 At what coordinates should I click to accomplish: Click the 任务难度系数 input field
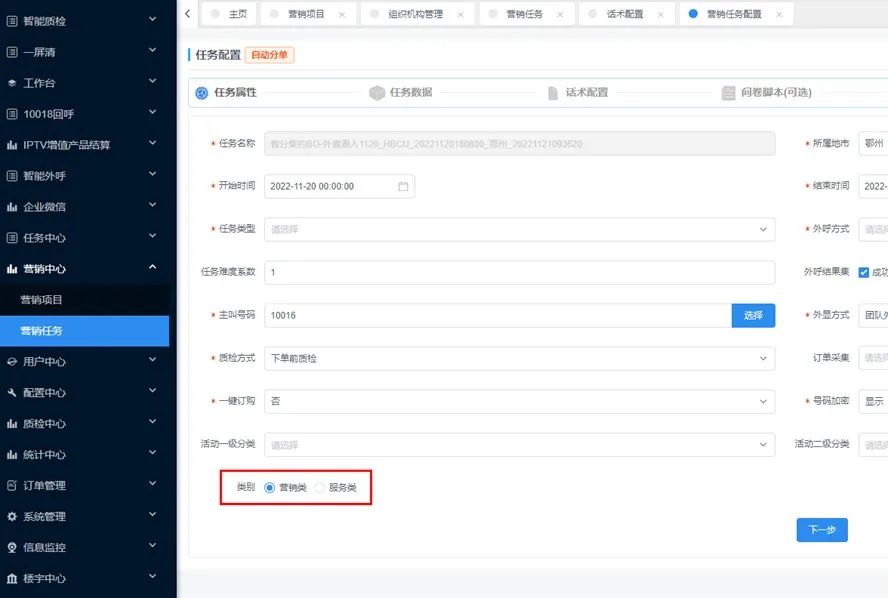(x=518, y=272)
